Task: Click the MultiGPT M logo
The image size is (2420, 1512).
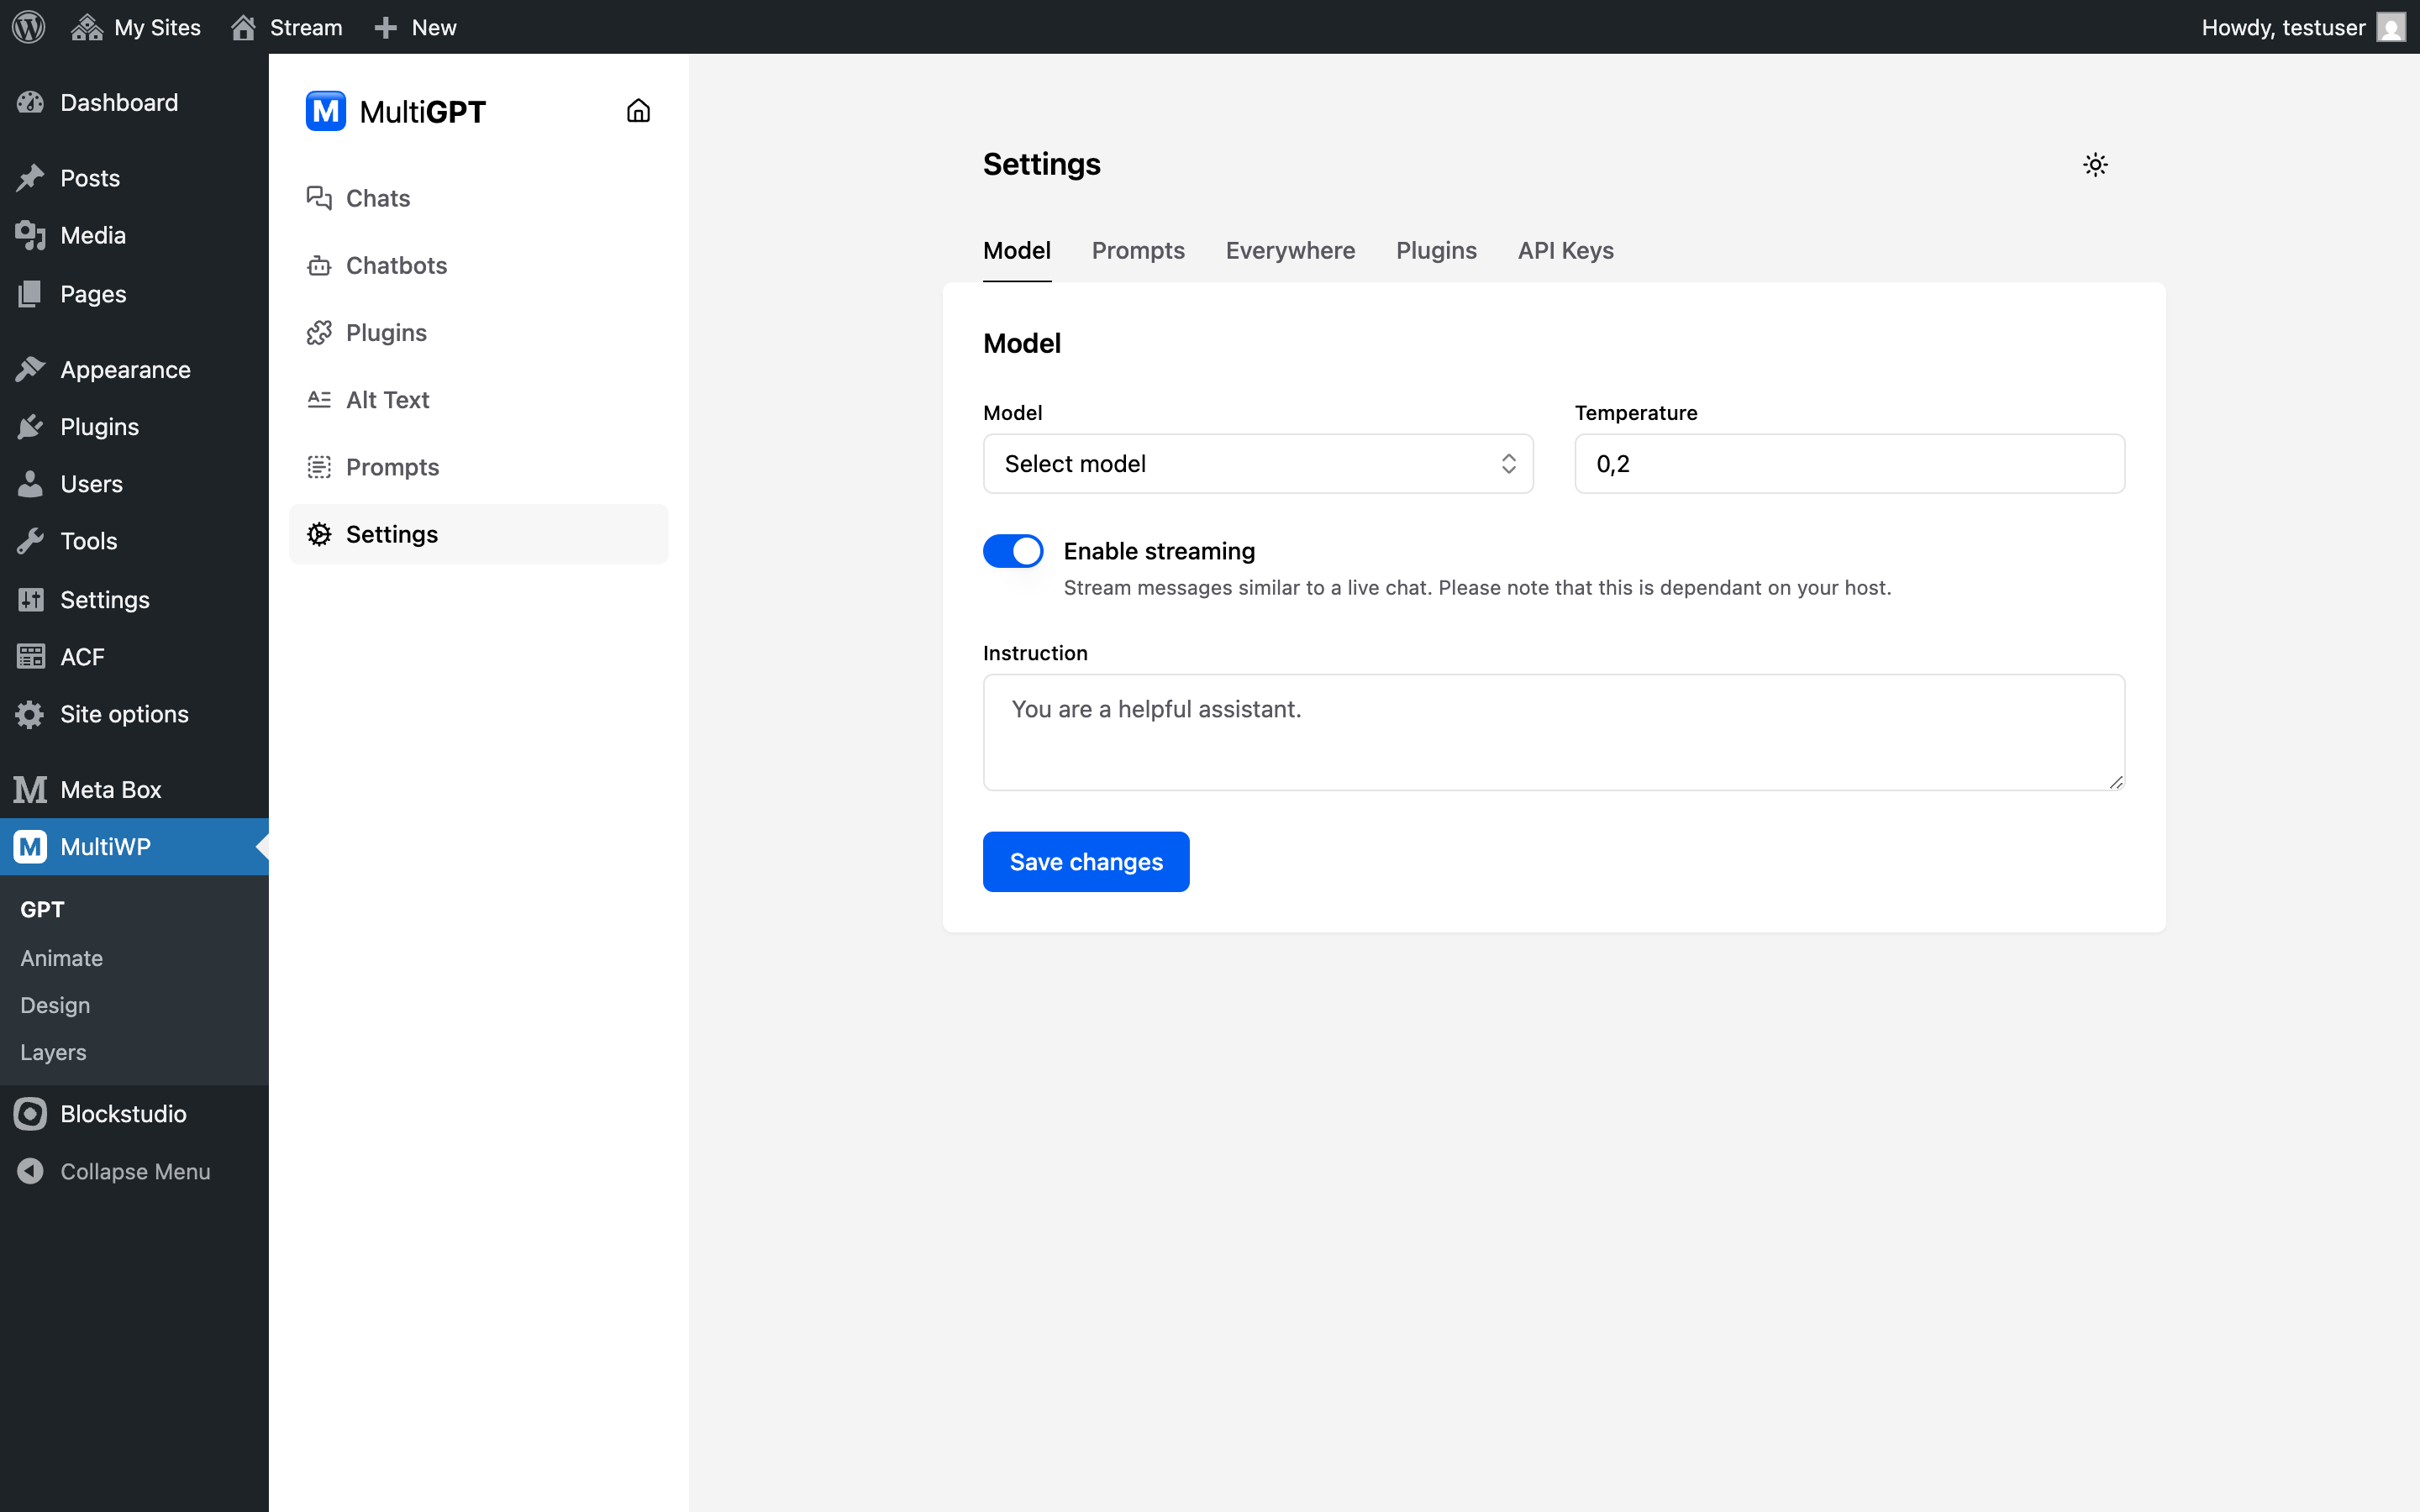Action: [x=326, y=111]
